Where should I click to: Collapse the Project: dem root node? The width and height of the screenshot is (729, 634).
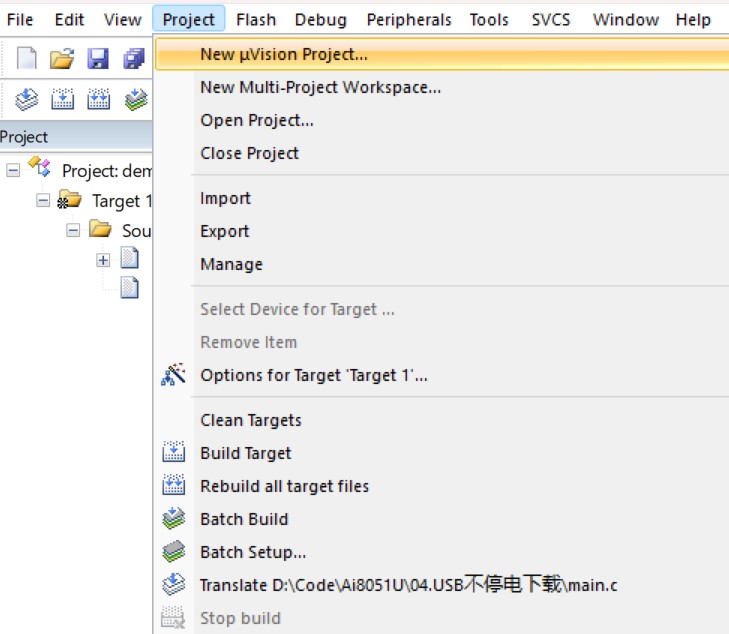13,171
